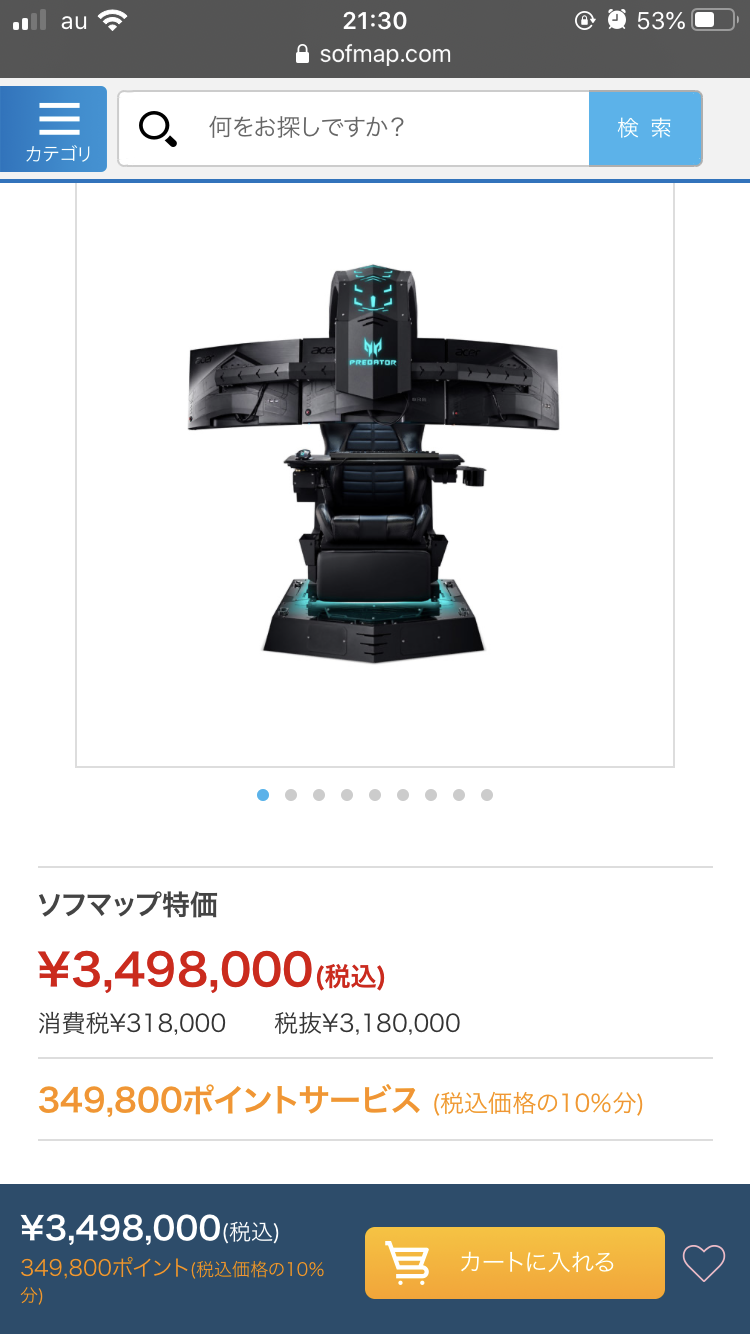
Task: Click the 検索 search button
Action: coord(645,128)
